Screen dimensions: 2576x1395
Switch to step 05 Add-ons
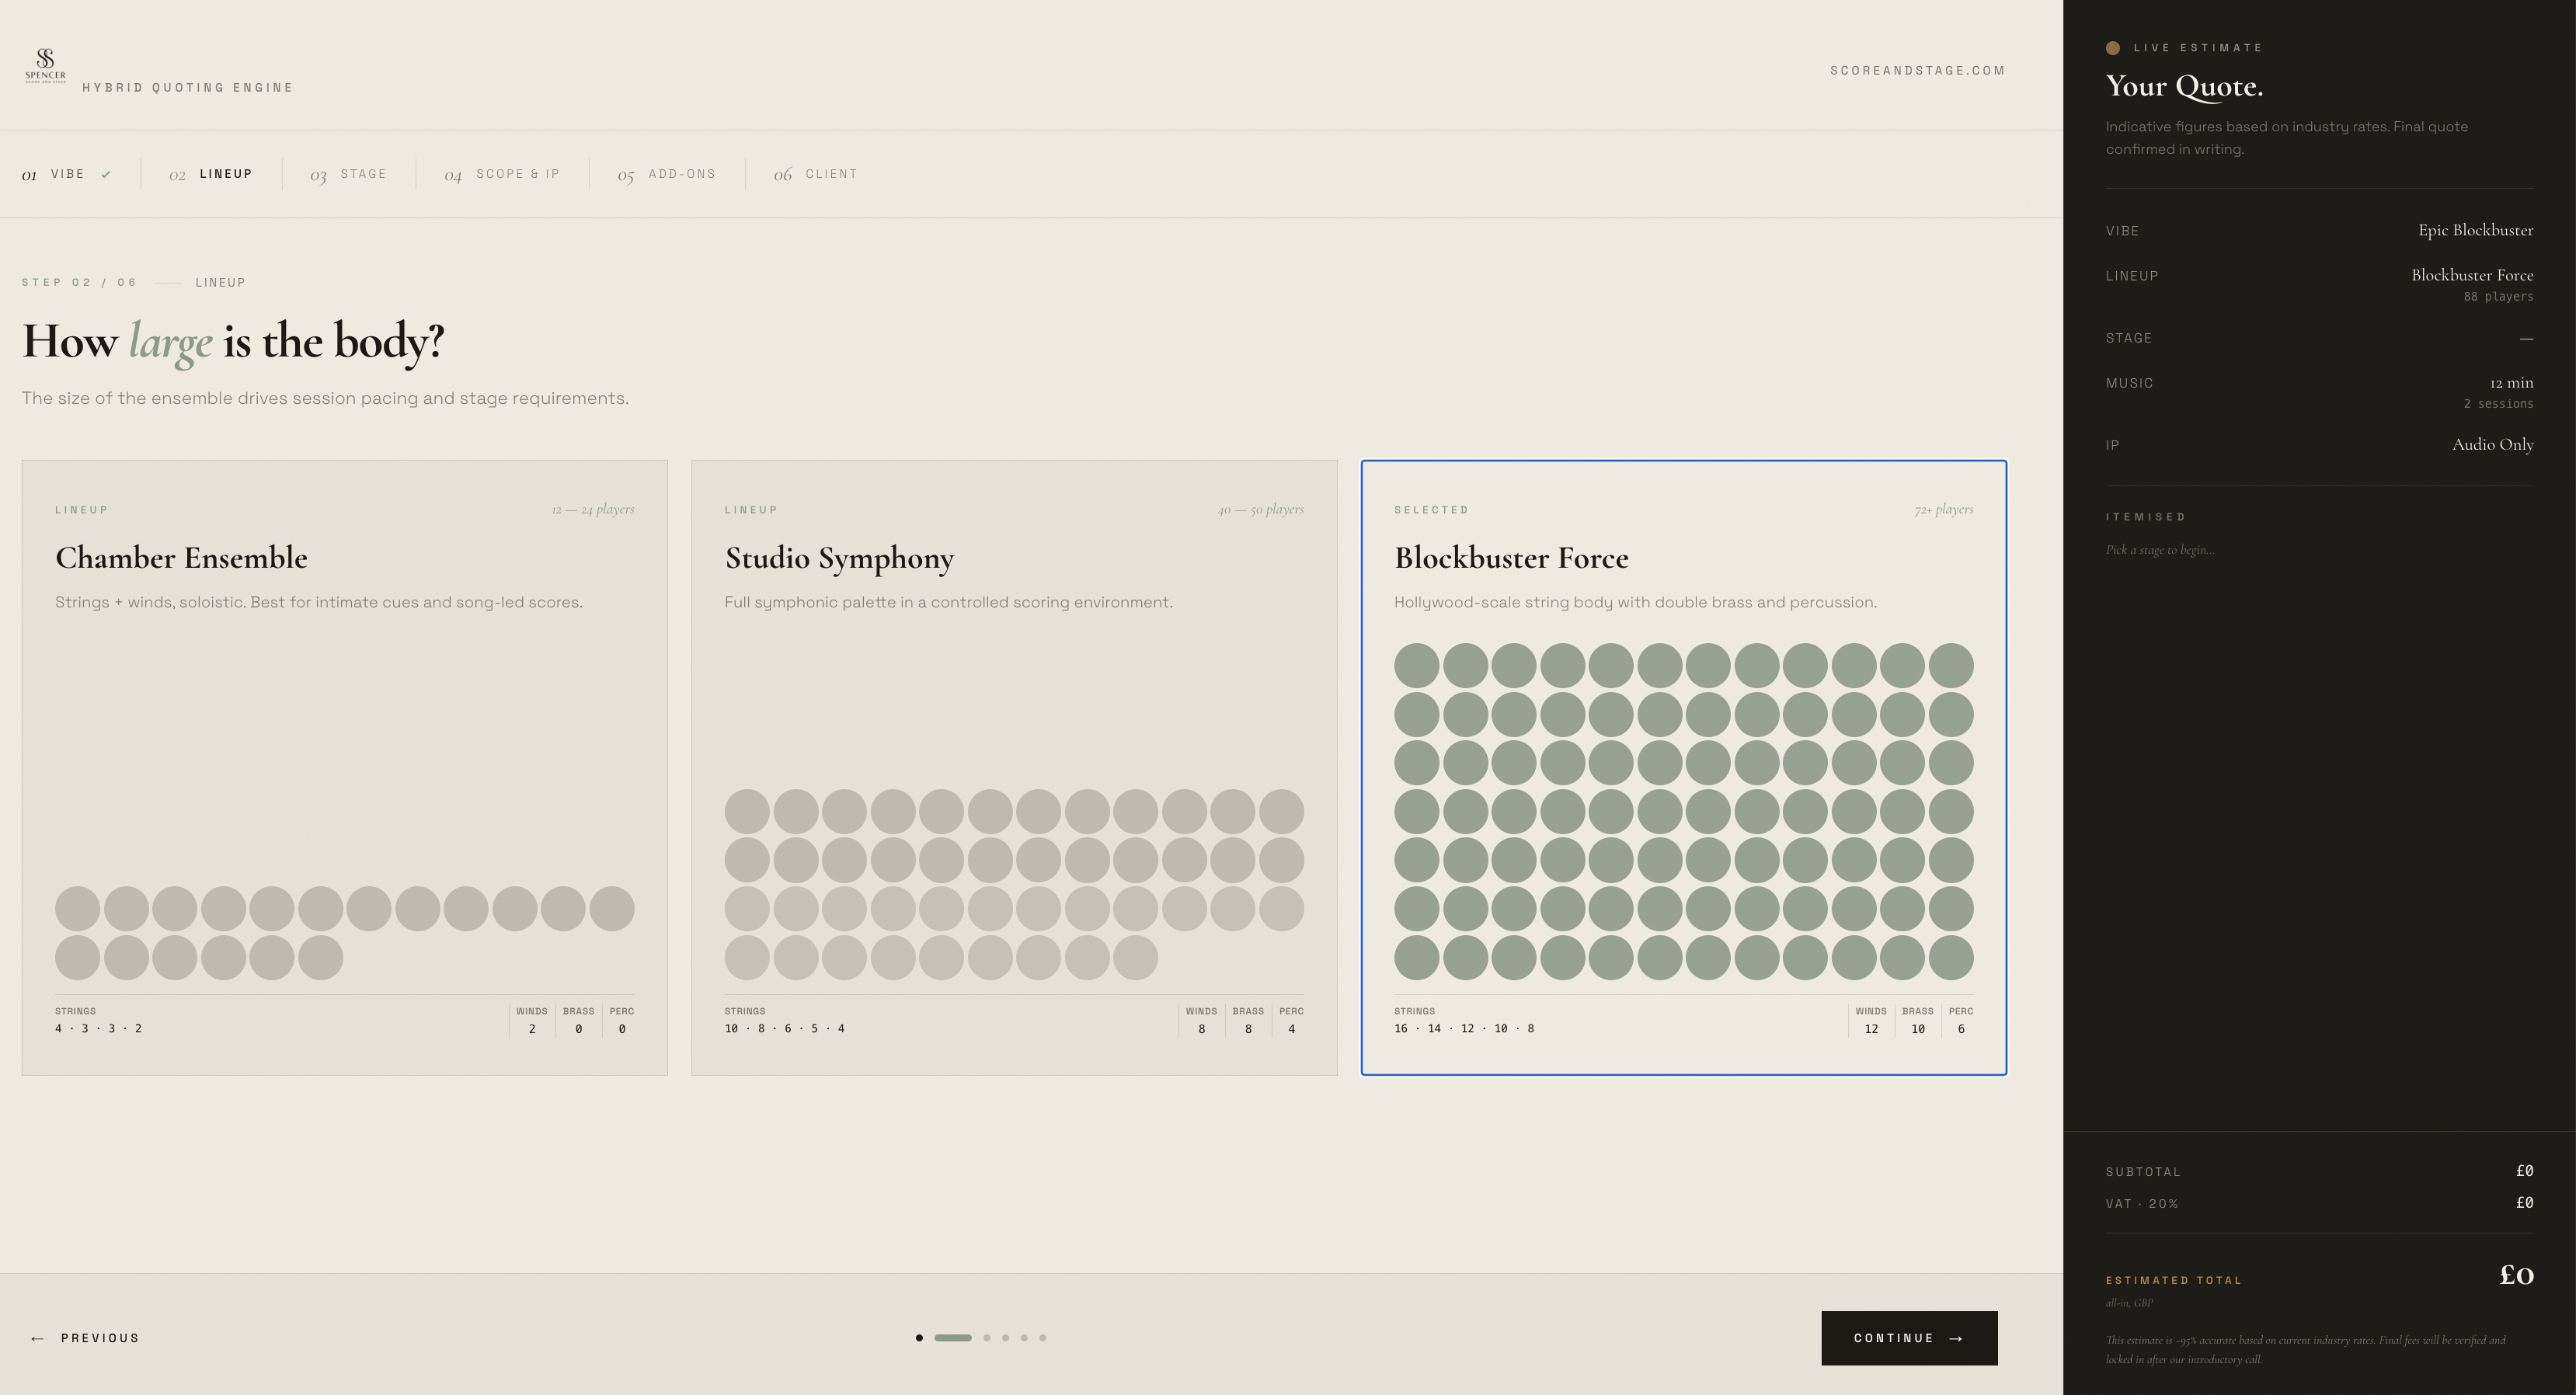click(667, 174)
